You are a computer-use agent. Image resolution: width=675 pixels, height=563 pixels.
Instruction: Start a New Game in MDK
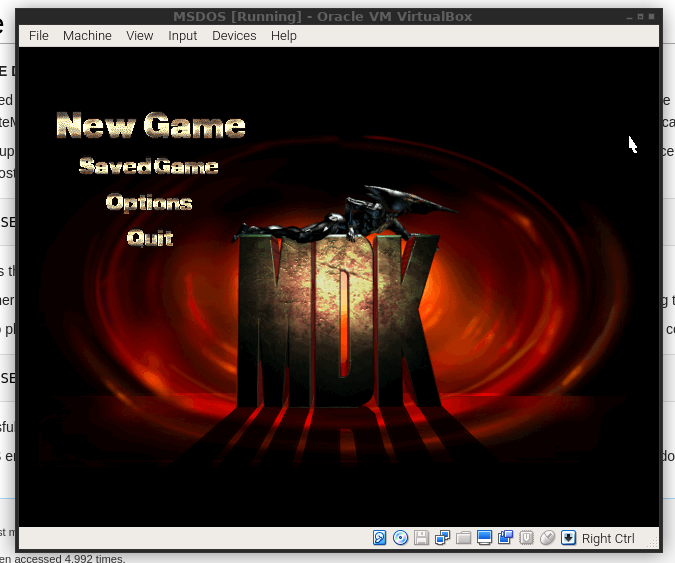coord(151,125)
